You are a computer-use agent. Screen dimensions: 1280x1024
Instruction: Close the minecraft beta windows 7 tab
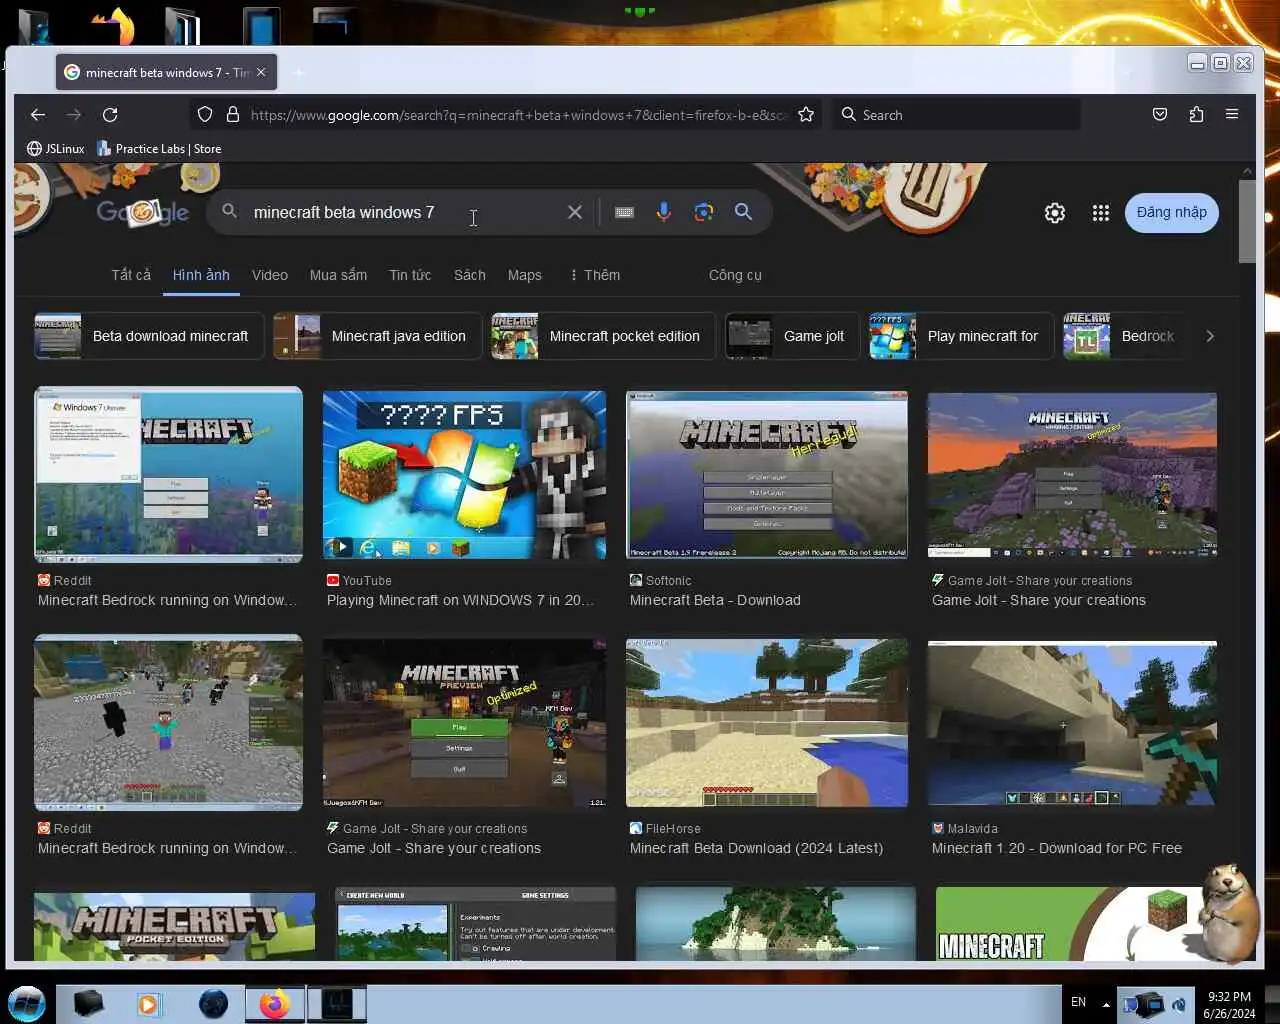point(261,72)
